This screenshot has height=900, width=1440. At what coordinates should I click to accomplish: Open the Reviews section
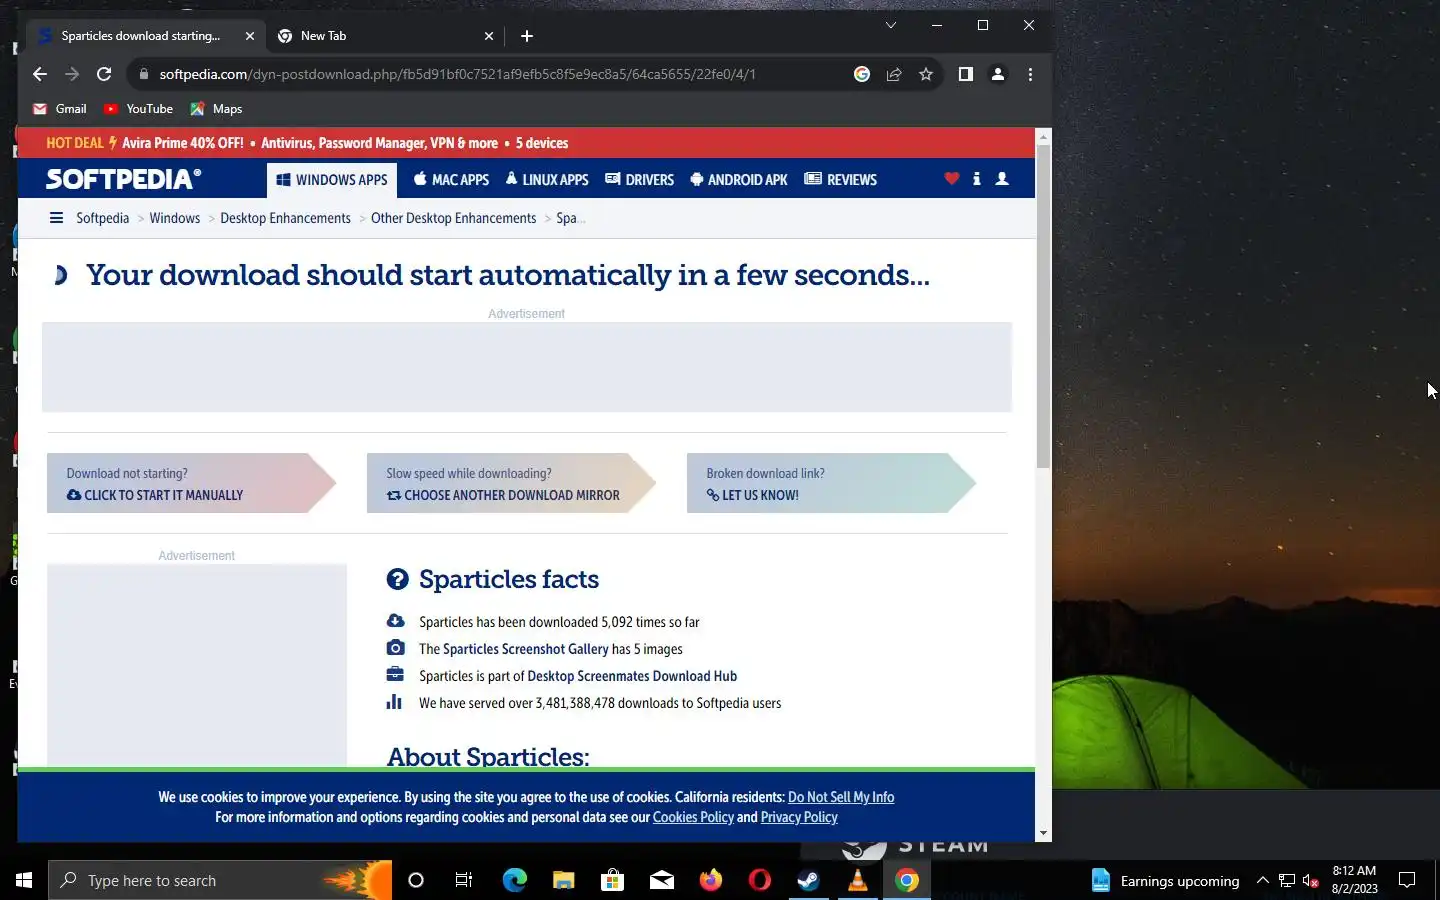click(x=841, y=180)
